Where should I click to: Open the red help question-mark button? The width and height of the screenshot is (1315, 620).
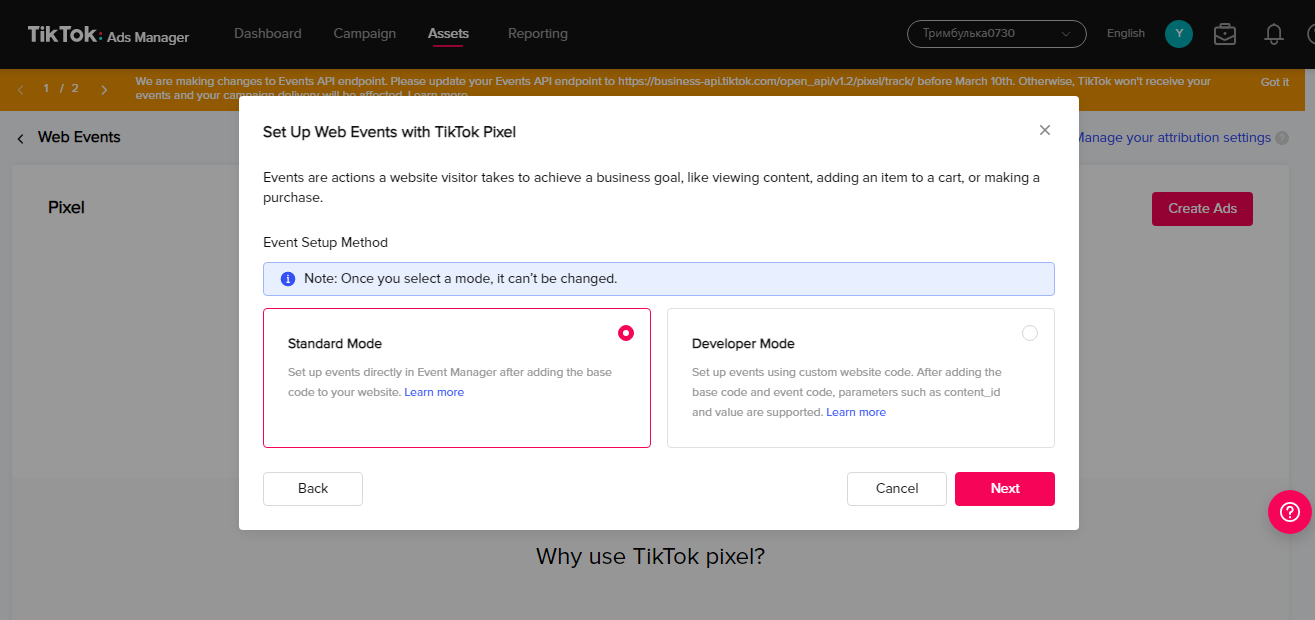1289,512
